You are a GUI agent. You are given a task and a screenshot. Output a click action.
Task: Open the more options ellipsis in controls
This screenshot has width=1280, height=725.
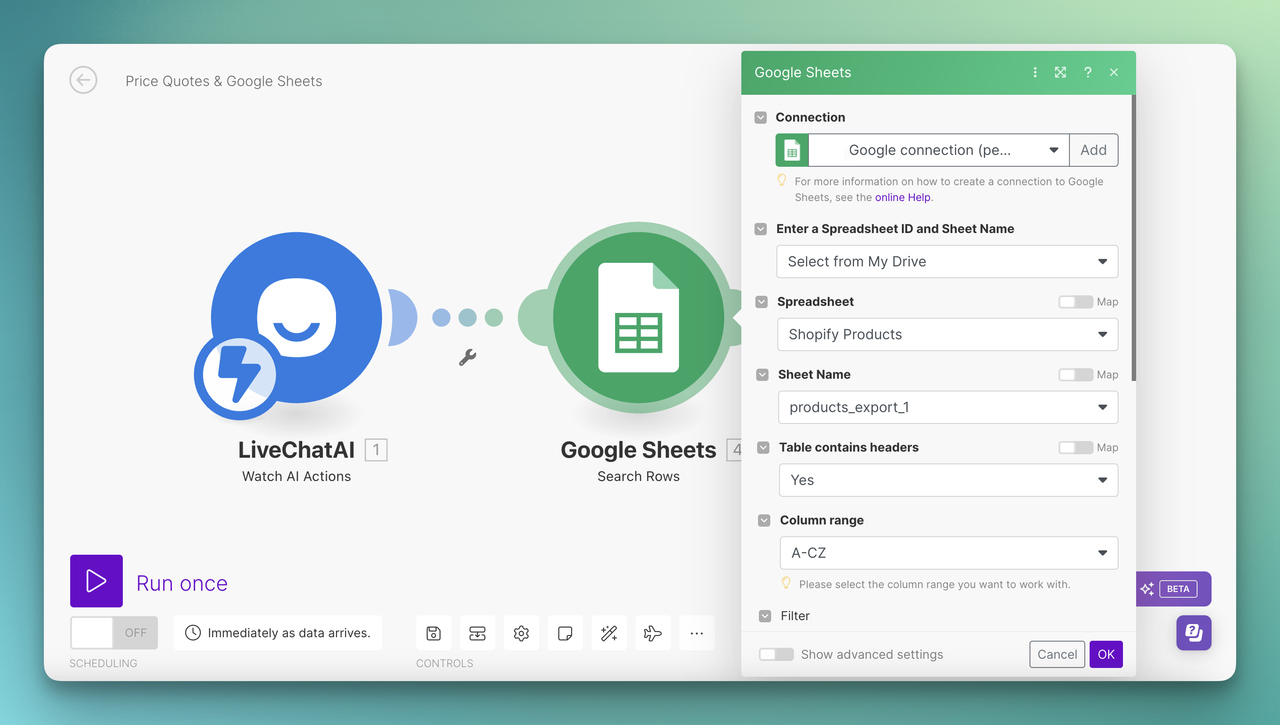click(697, 633)
